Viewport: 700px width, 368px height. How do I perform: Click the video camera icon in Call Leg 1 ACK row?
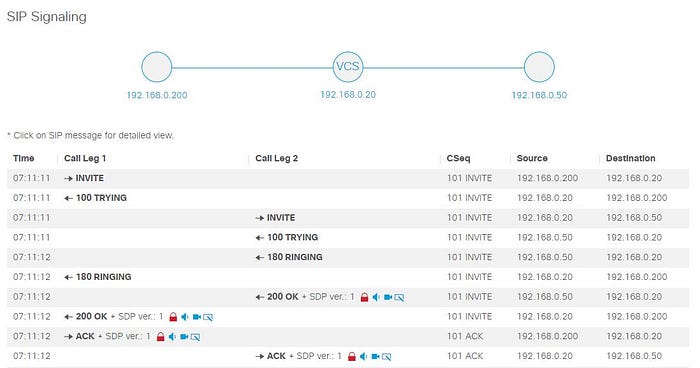click(184, 336)
